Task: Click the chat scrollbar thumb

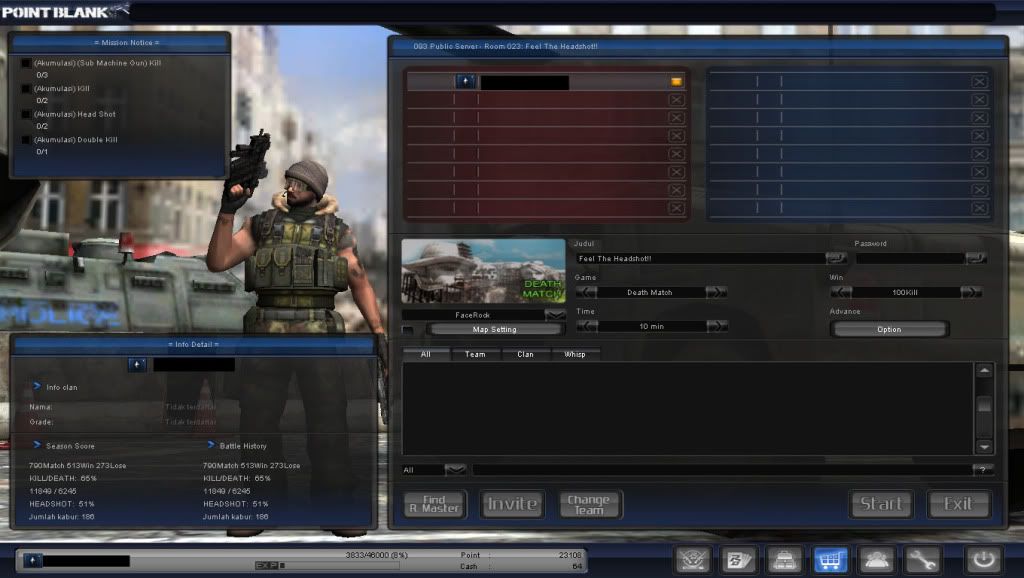Action: 984,405
